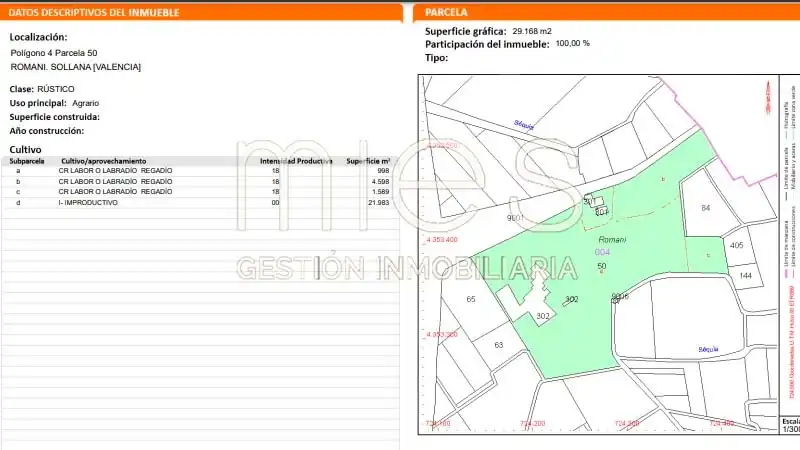Click 'CR LABOR O LABRADÍO REGADÍO' in row a
The height and width of the screenshot is (450, 800).
click(115, 171)
